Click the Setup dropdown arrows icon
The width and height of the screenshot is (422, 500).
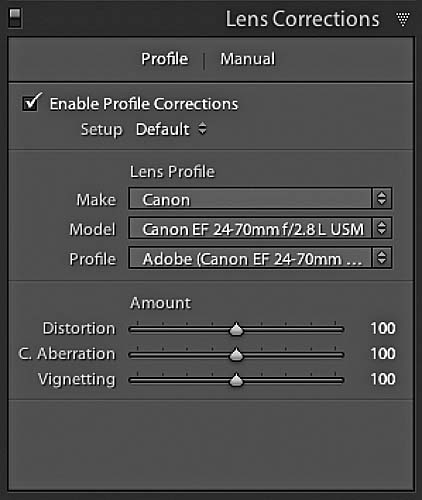[202, 129]
